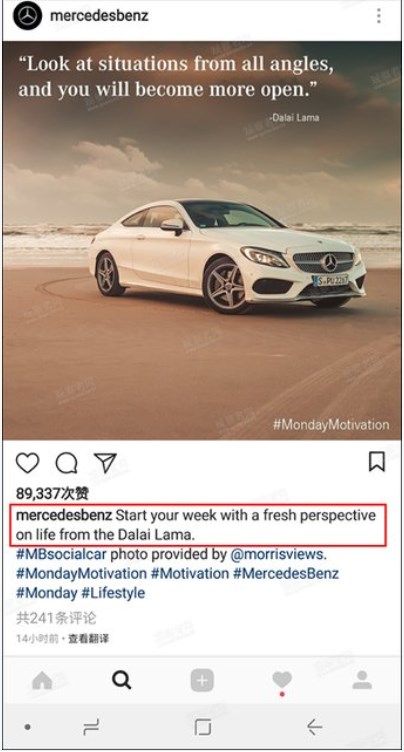Open your profile tab
404x752 pixels.
362,680
